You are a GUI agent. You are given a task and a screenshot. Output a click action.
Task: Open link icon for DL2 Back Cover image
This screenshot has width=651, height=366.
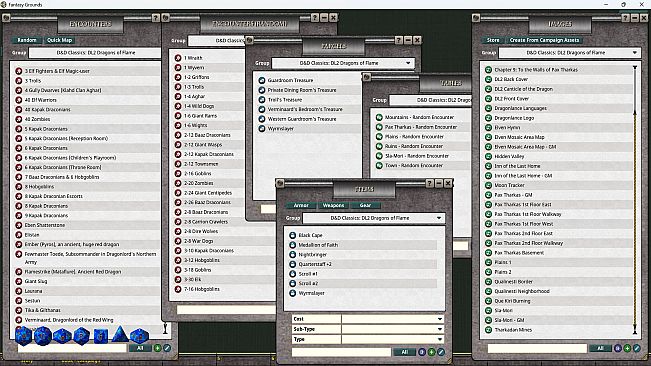(x=489, y=79)
